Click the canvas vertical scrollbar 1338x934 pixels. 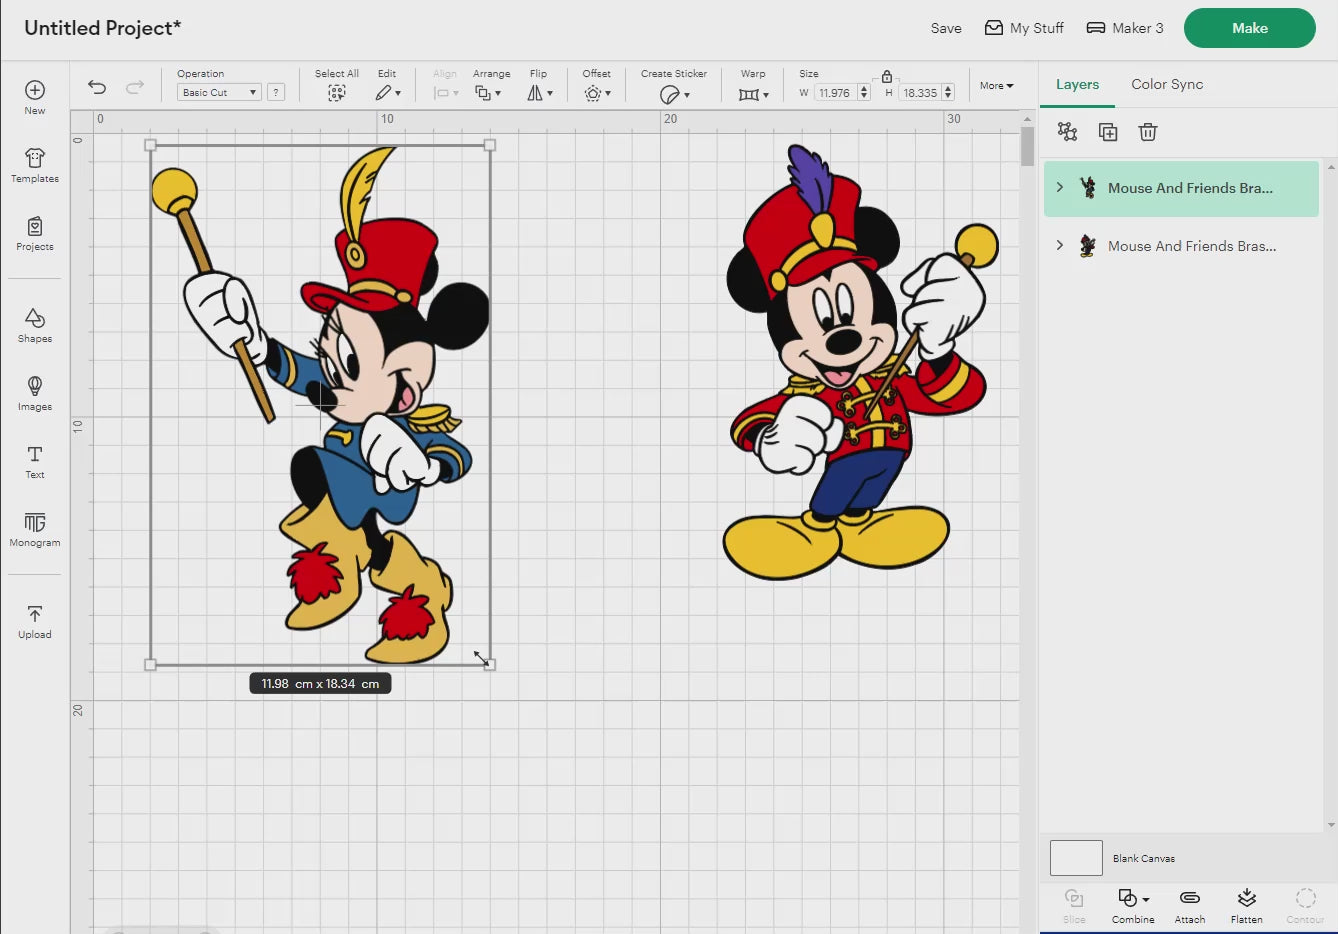click(x=1028, y=146)
